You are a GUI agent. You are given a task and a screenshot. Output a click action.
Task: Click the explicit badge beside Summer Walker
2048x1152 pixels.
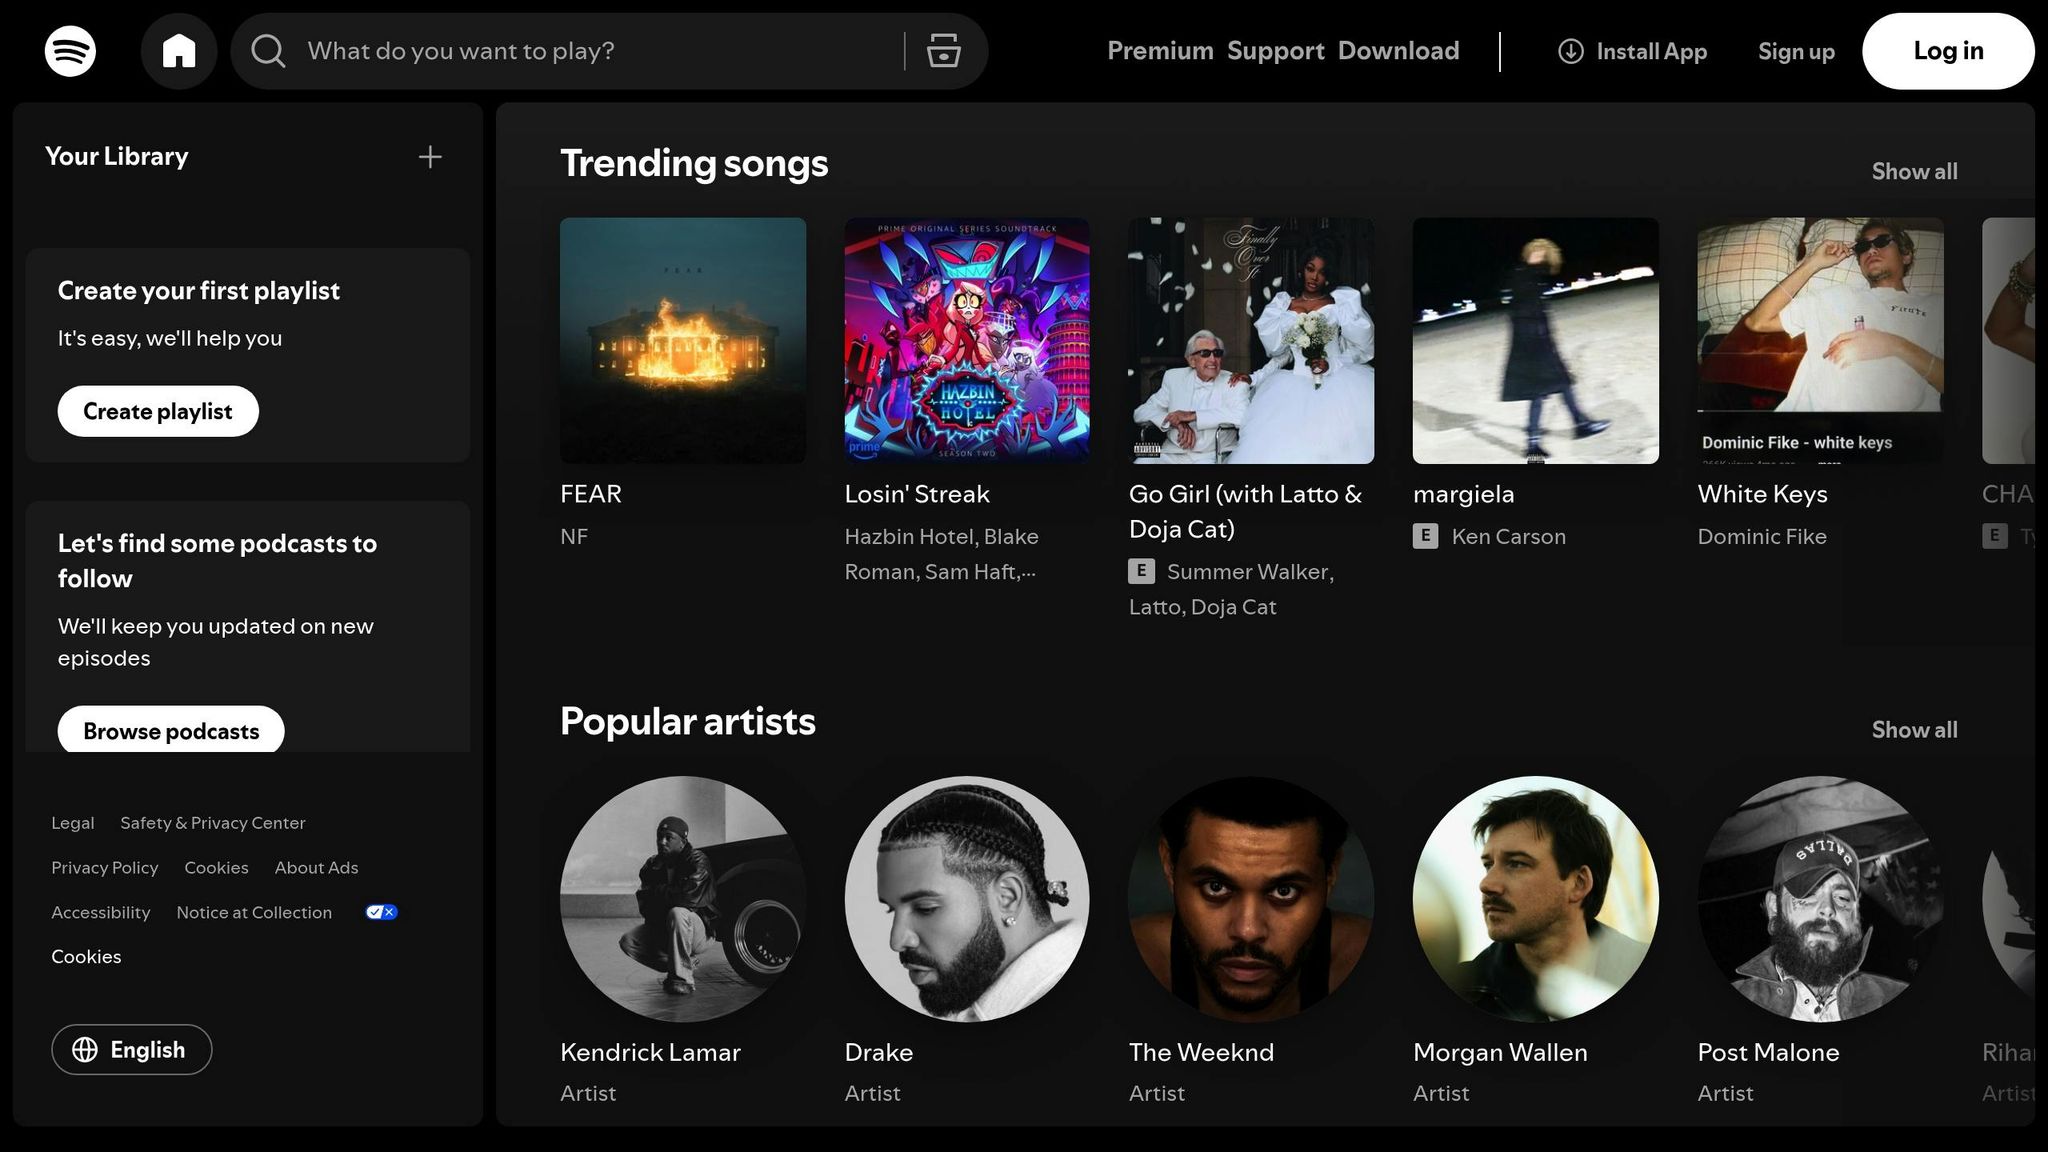(x=1141, y=571)
